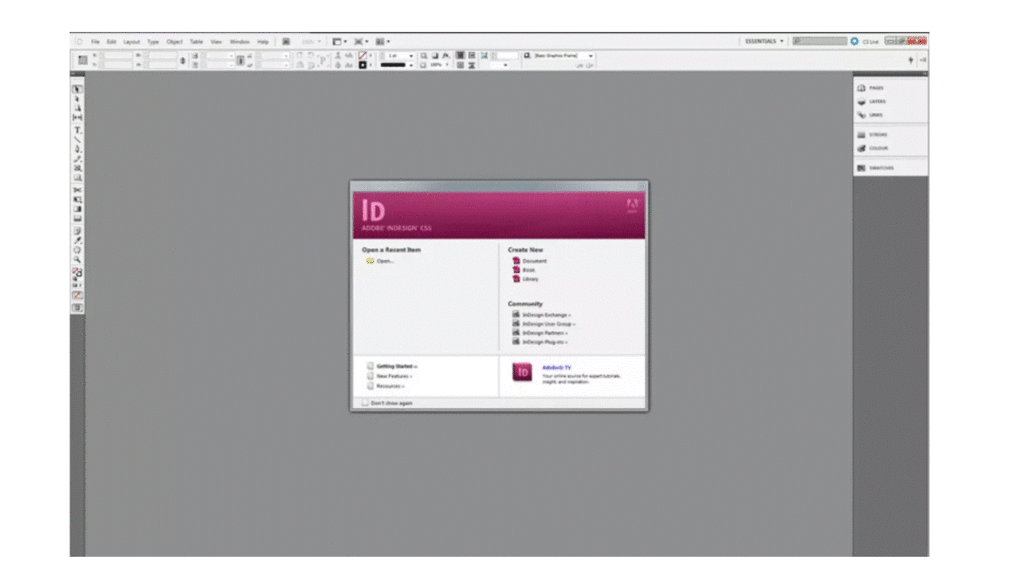Open the Object menu

point(174,41)
